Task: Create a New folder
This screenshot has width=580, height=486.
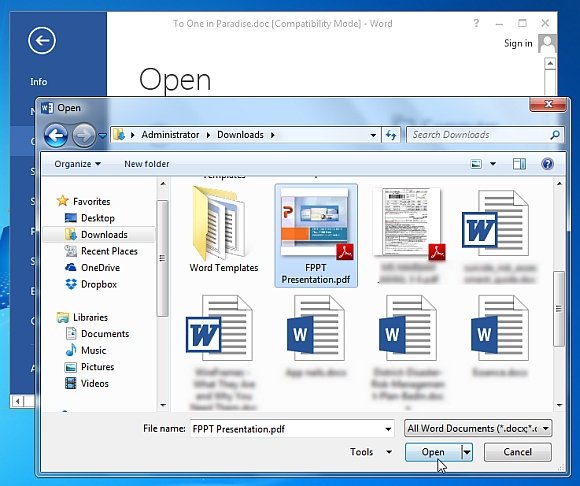Action: [x=146, y=164]
